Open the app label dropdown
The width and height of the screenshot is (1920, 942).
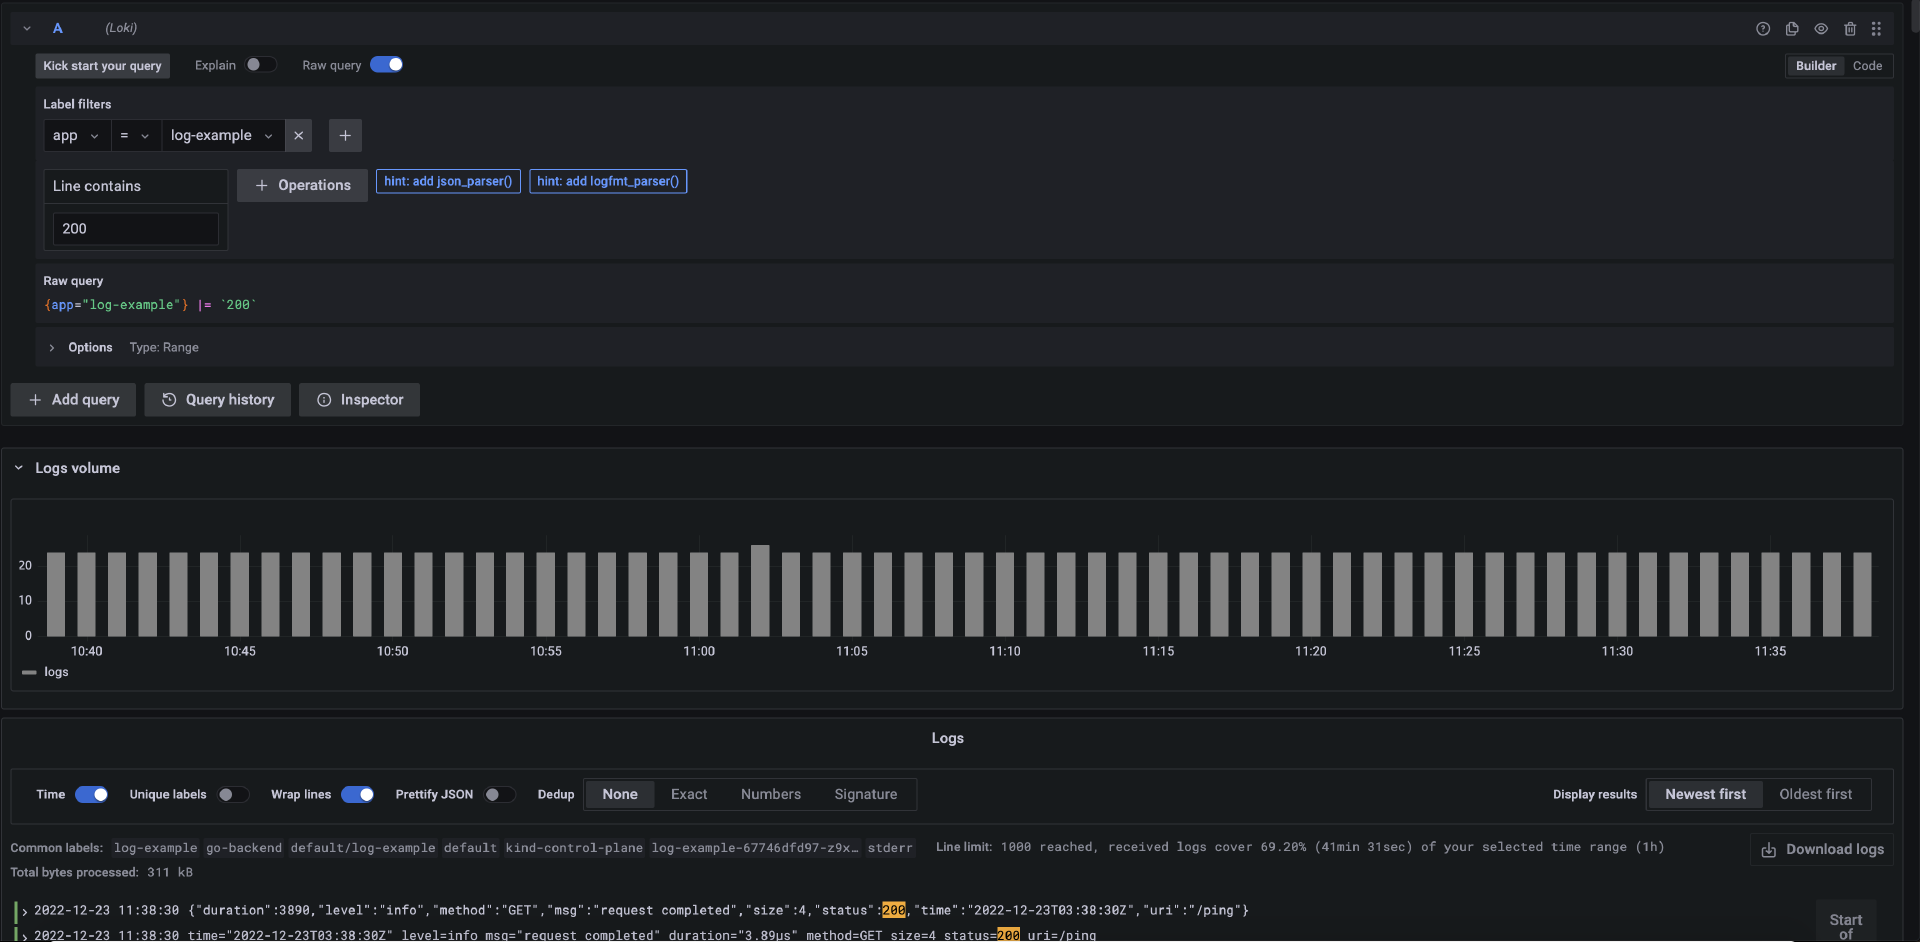point(76,136)
